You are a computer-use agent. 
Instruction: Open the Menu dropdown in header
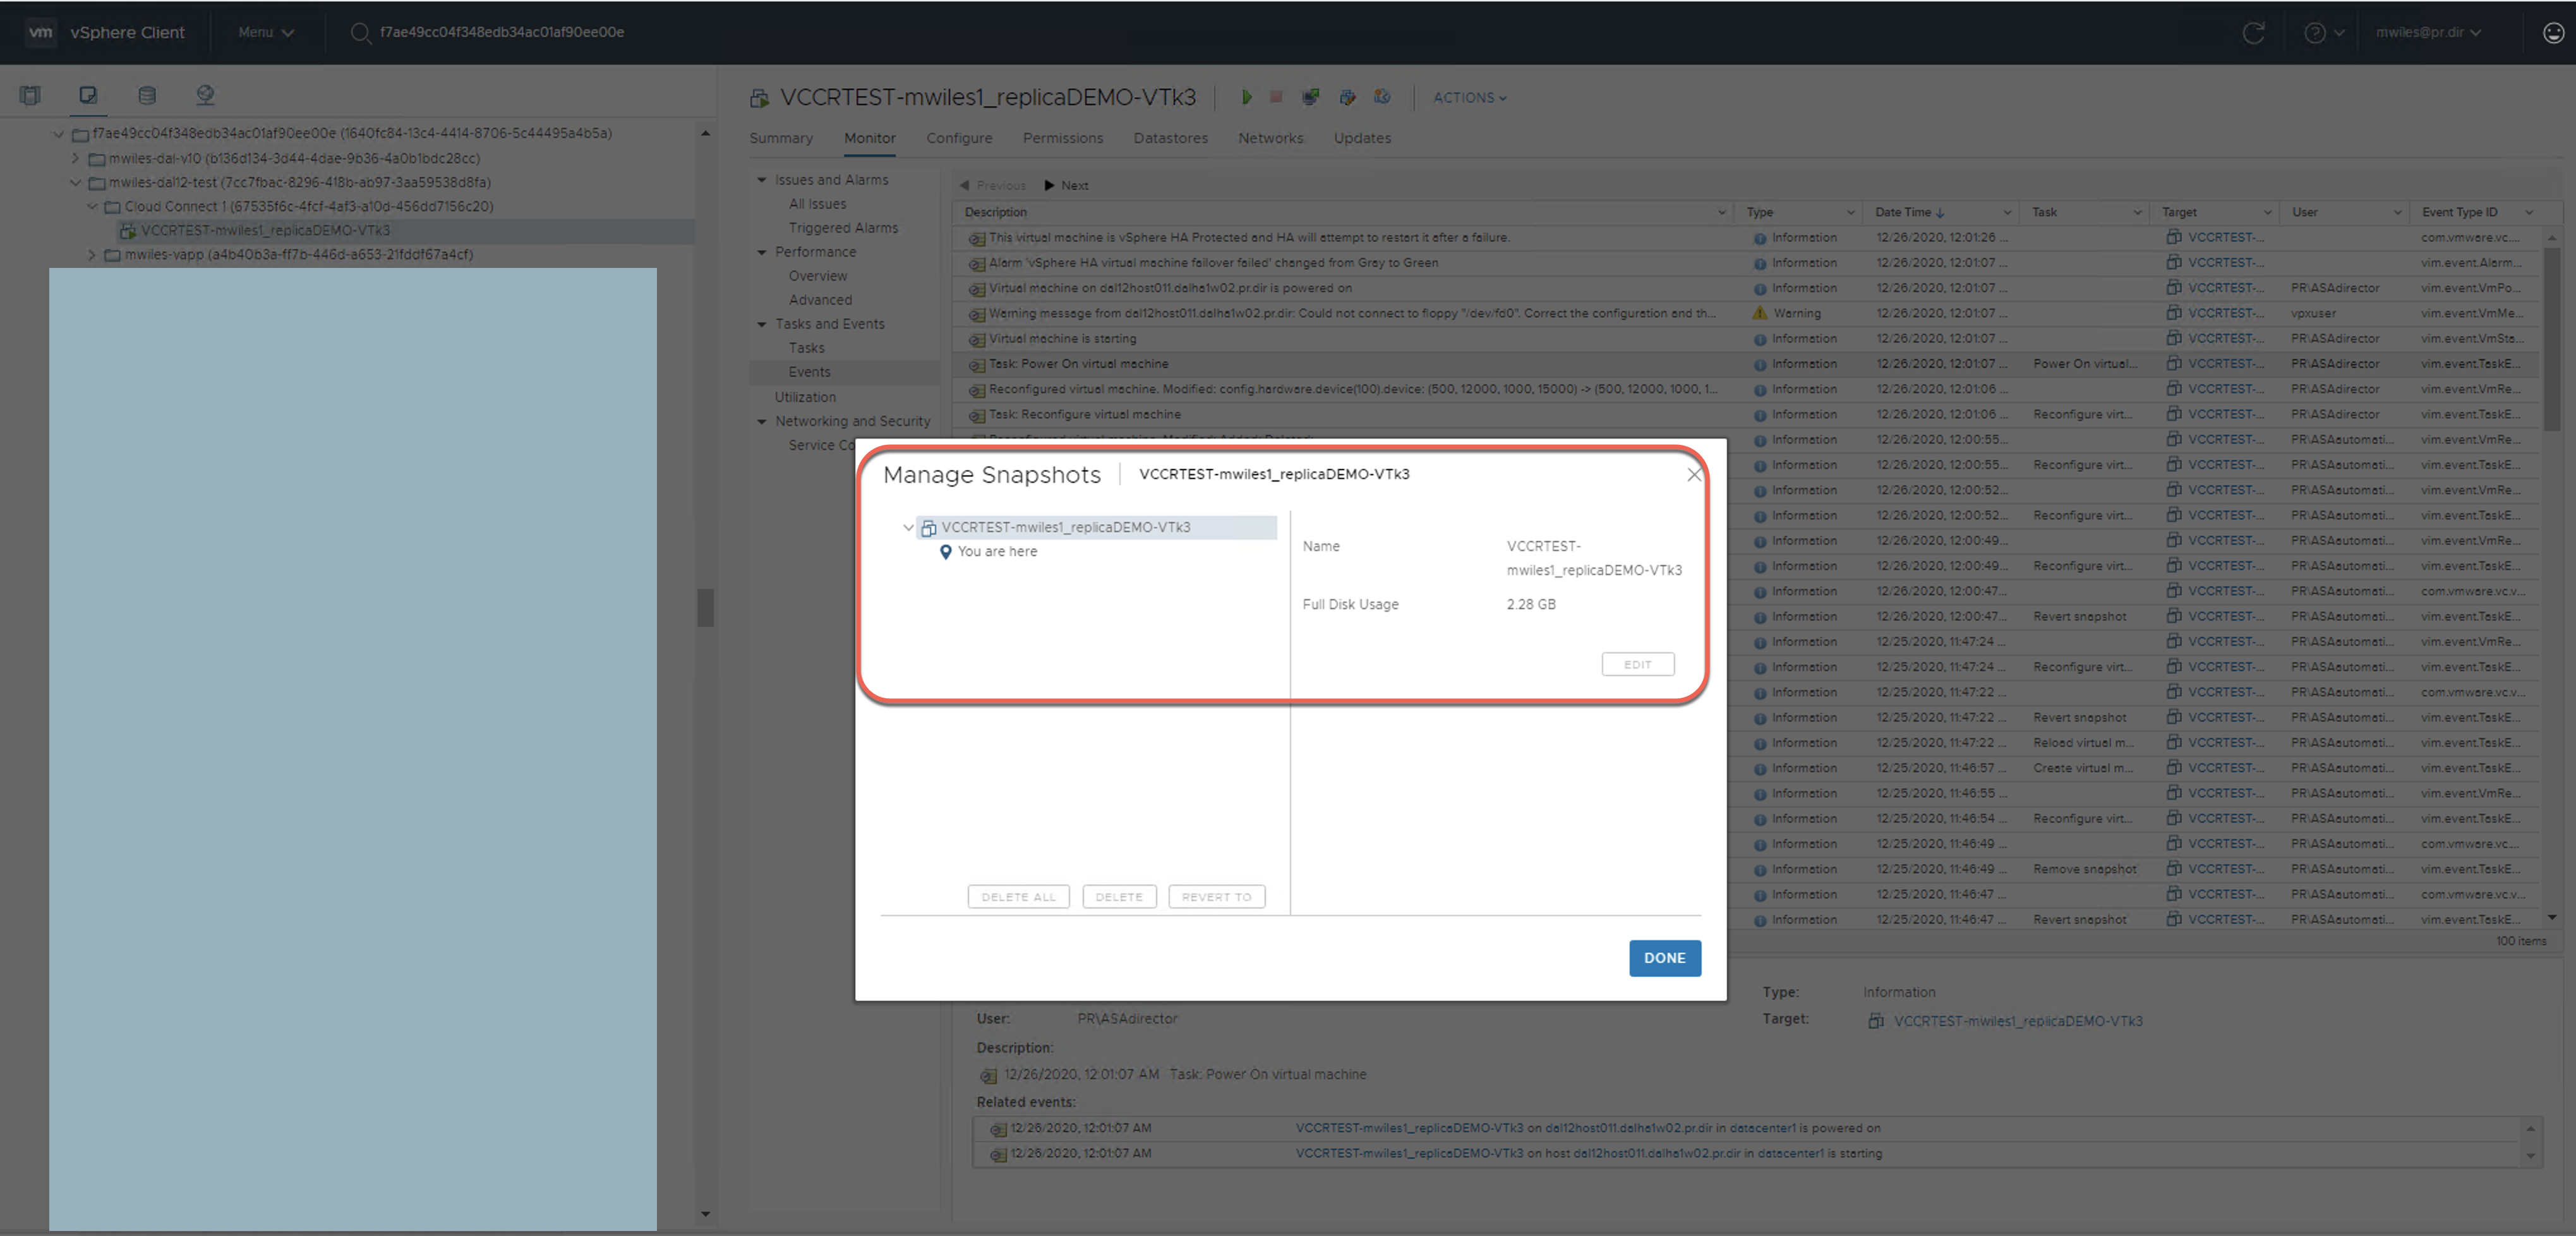click(265, 32)
